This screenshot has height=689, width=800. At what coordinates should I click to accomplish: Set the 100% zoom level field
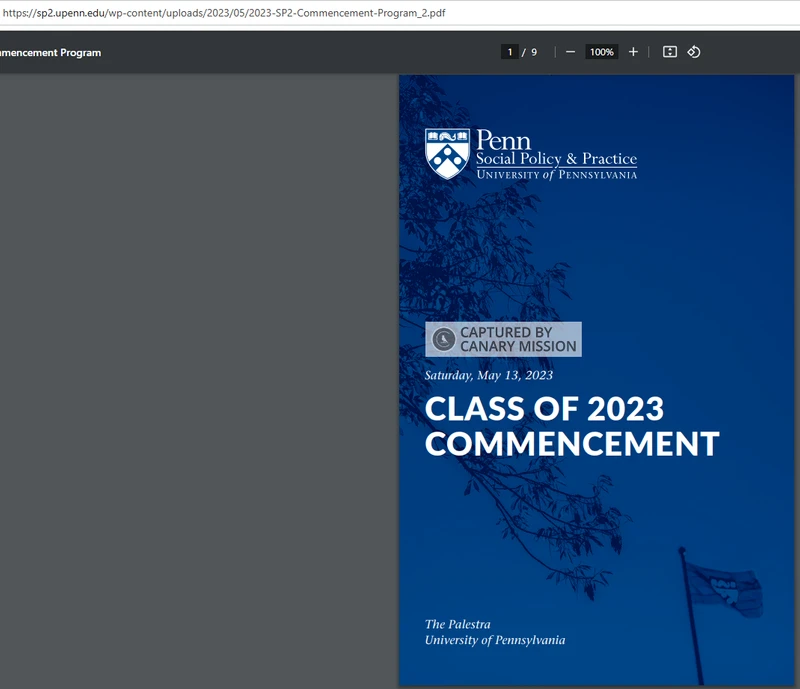tap(602, 52)
